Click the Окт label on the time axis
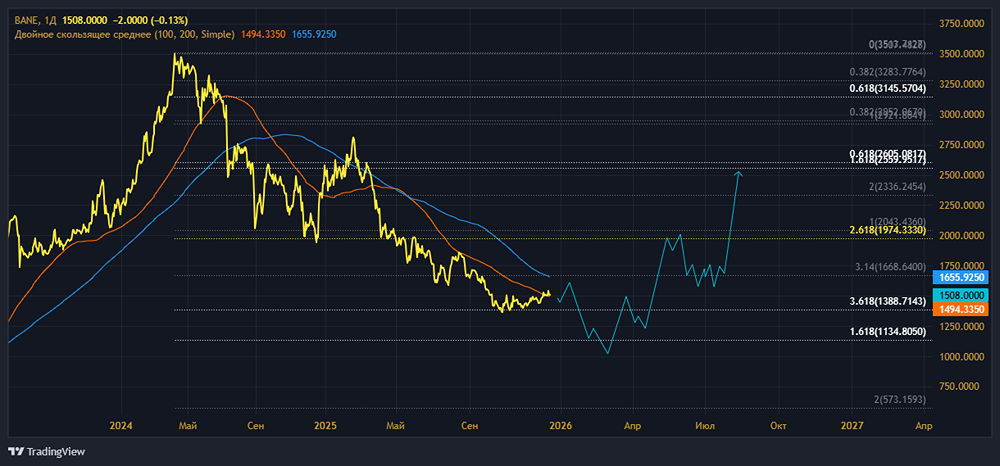The image size is (1000, 466). tap(777, 425)
